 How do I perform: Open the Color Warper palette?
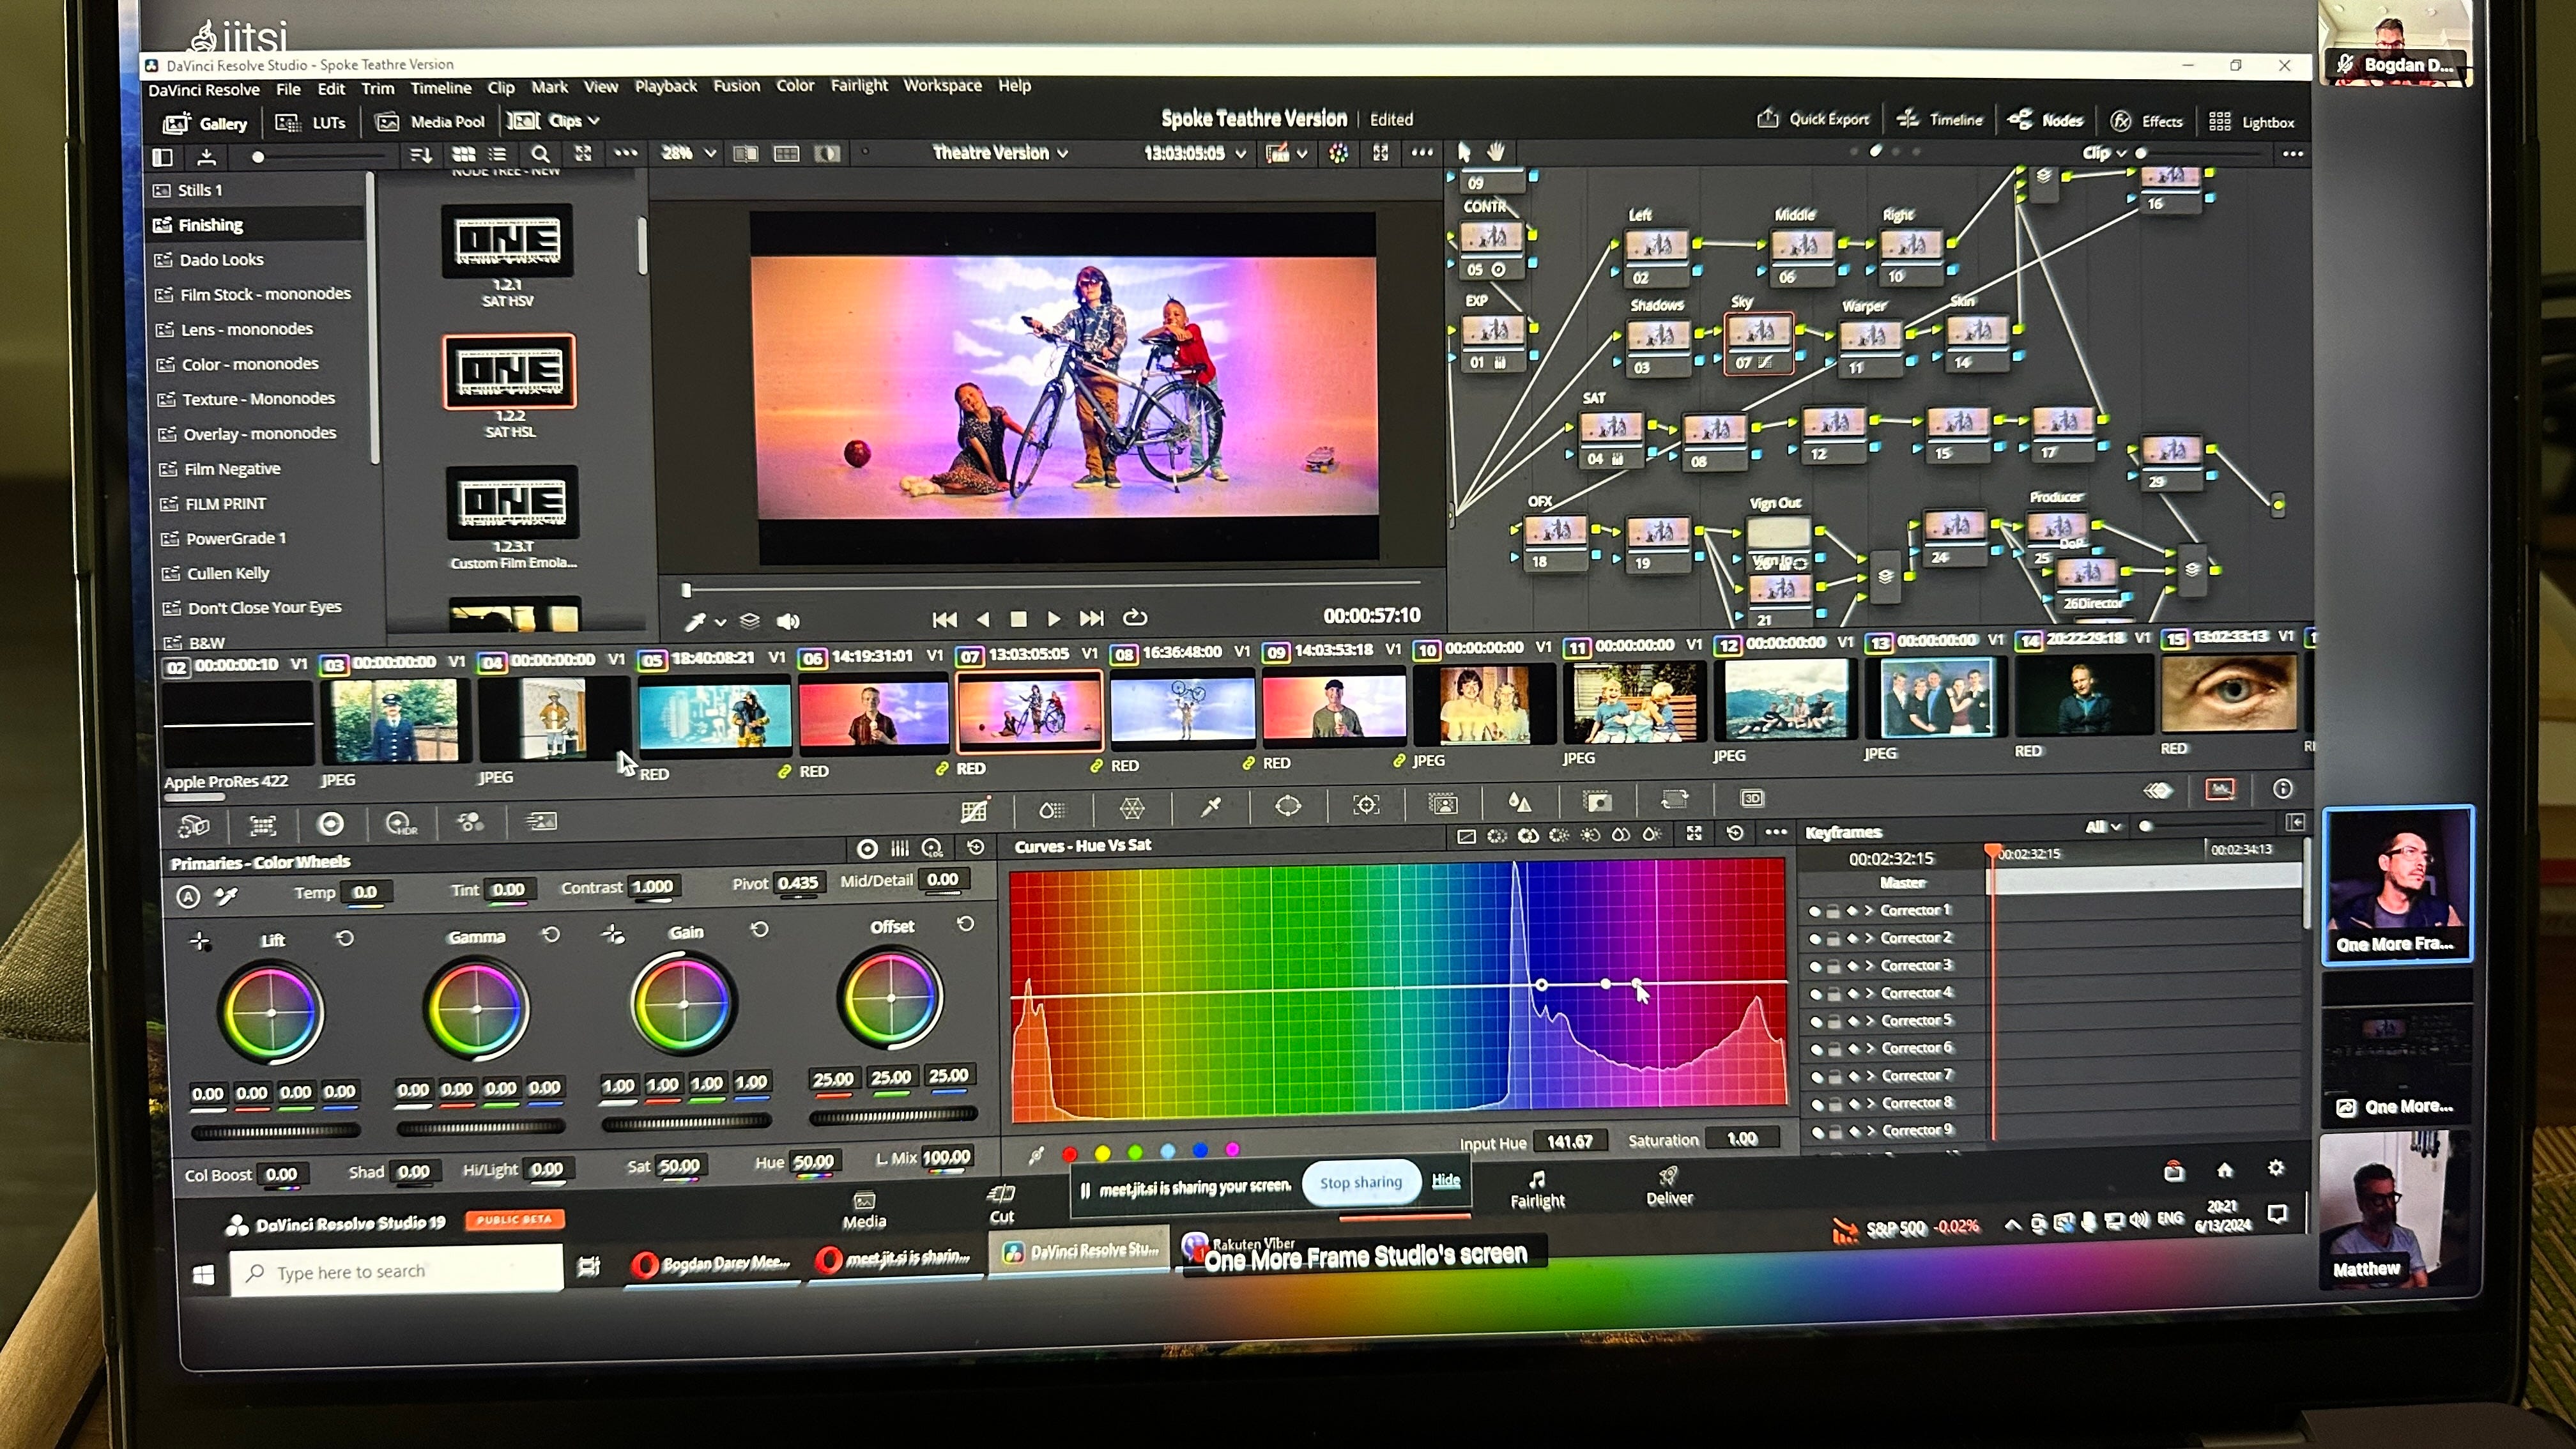point(1131,807)
